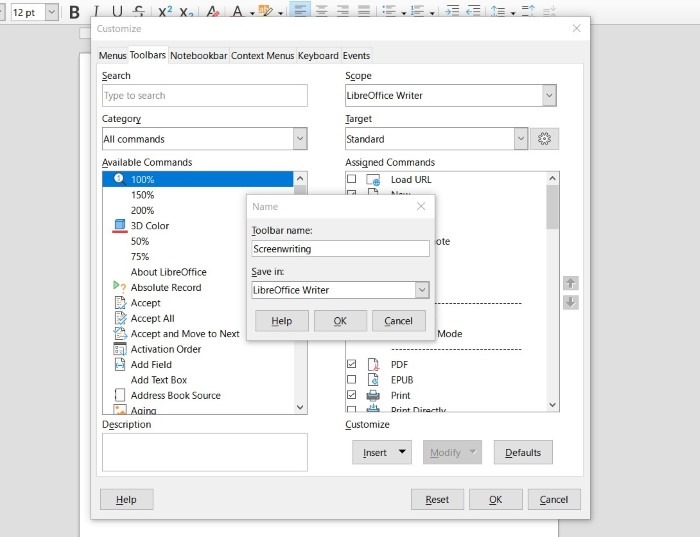Screen dimensions: 700x537
Task: Click Cancel in the Name dialog
Action: tap(399, 321)
